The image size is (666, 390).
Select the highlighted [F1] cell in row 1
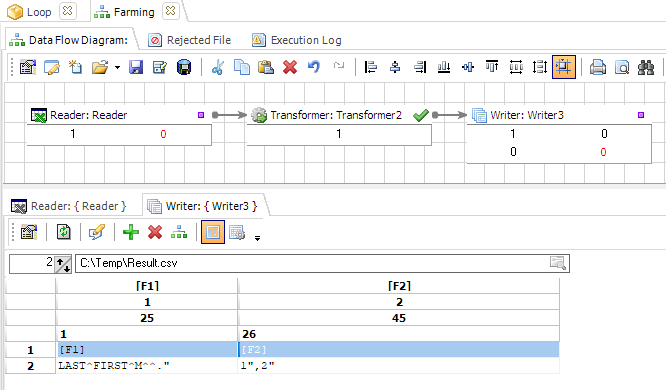(x=147, y=350)
